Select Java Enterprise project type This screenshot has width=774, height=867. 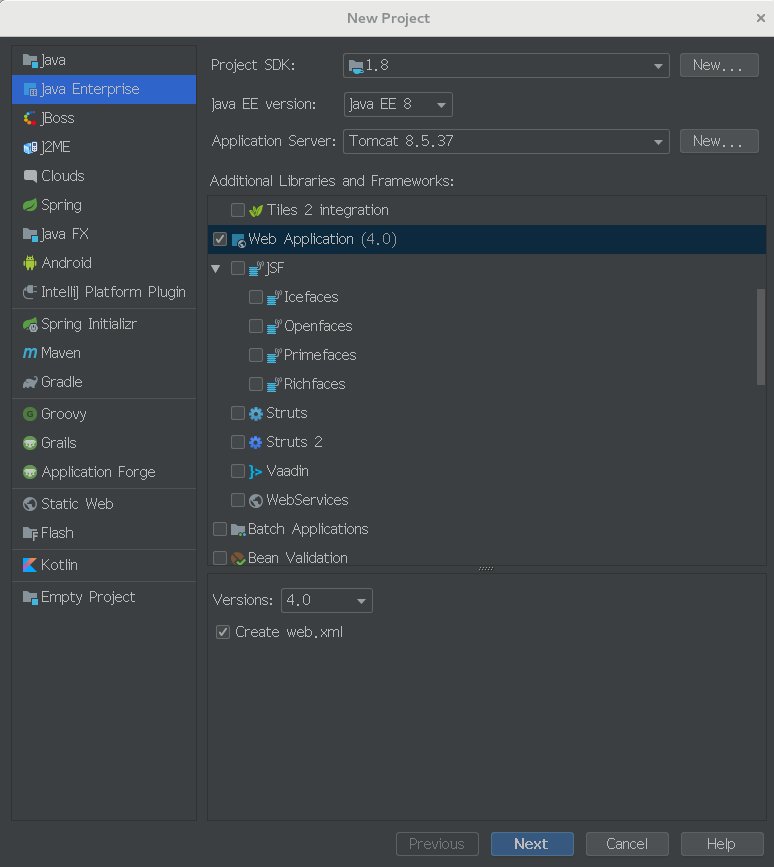[104, 90]
